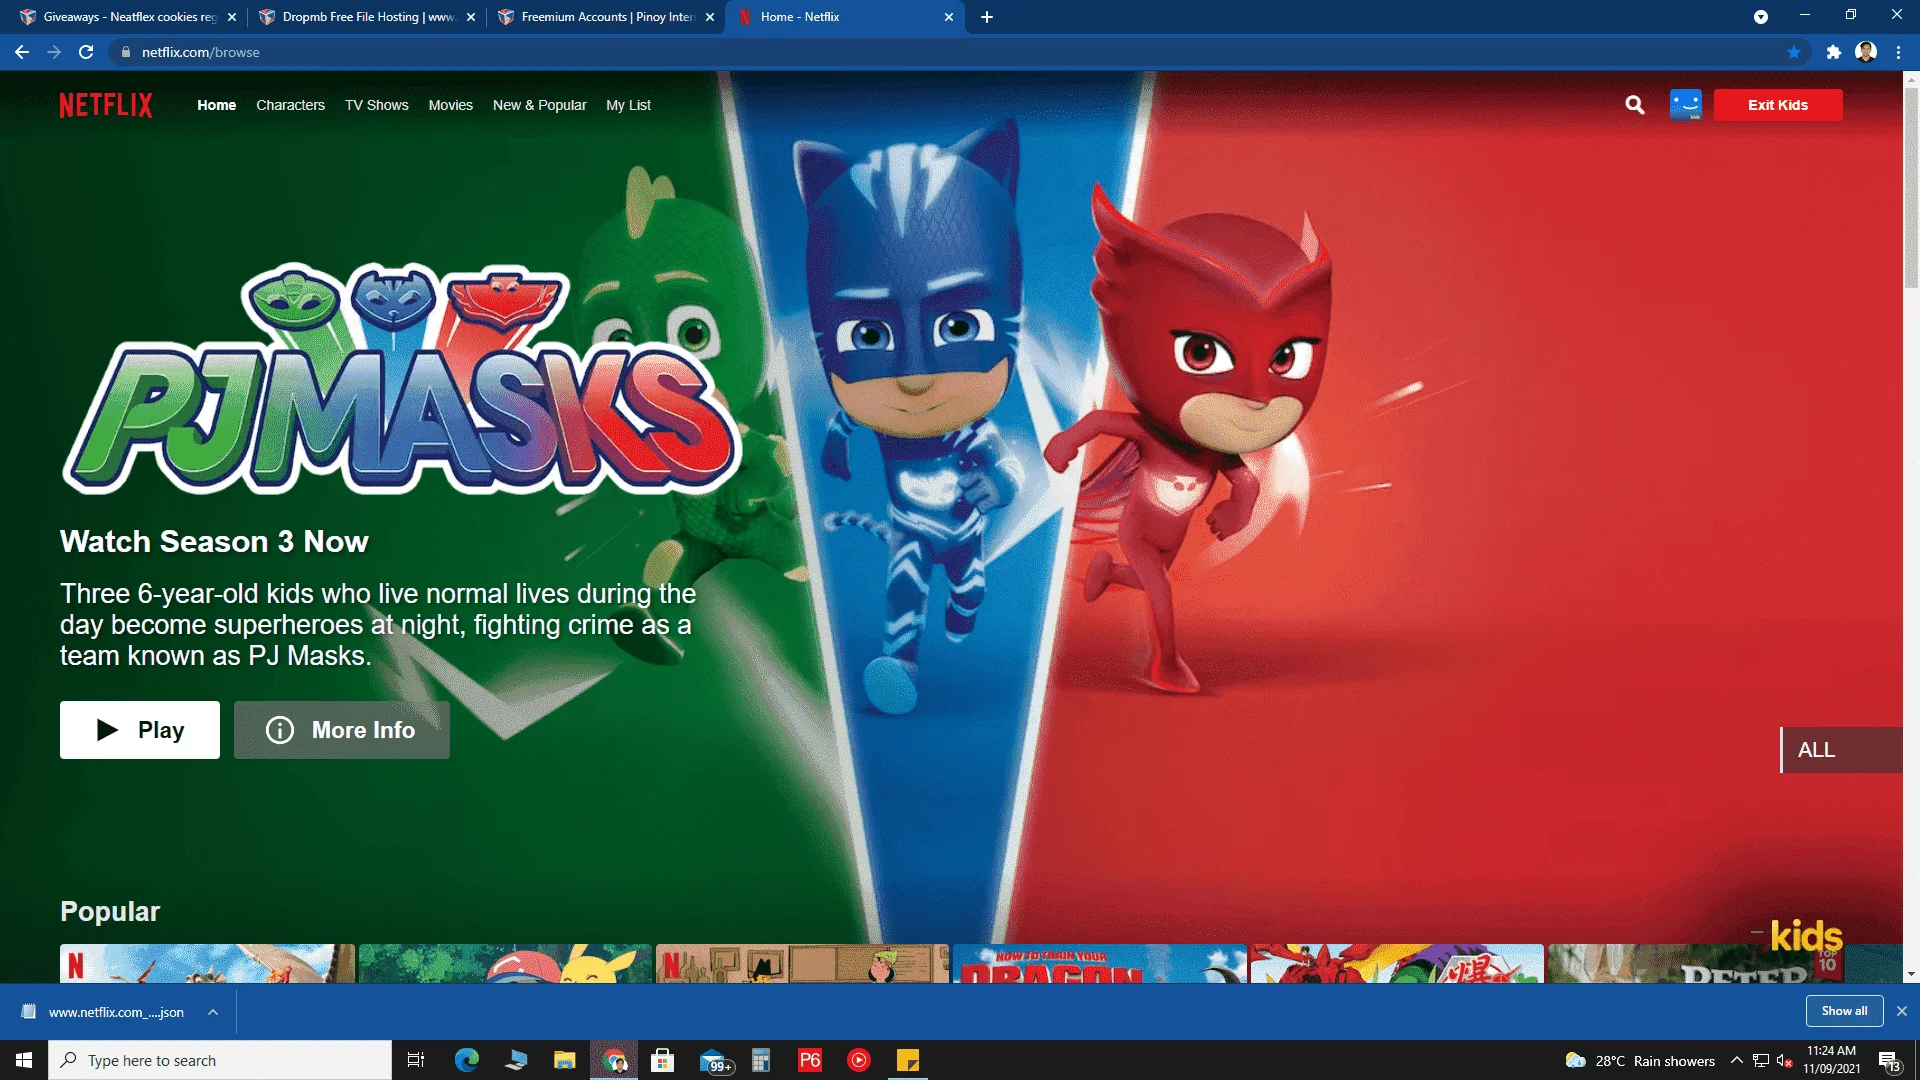Image resolution: width=1920 pixels, height=1080 pixels.
Task: Open the Calculator app on taskbar
Action: (761, 1060)
